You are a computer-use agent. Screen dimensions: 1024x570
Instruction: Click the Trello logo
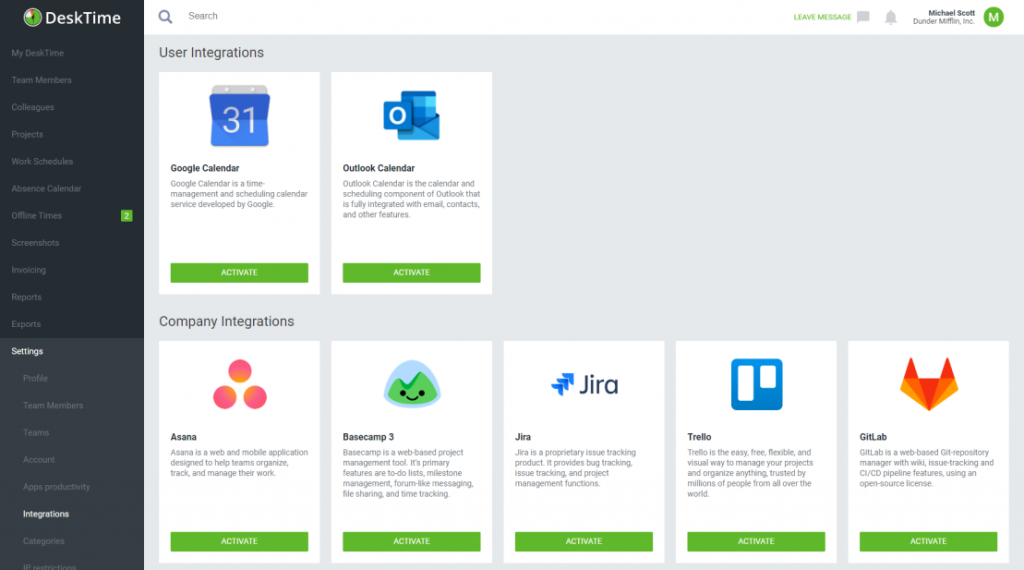pyautogui.click(x=756, y=385)
